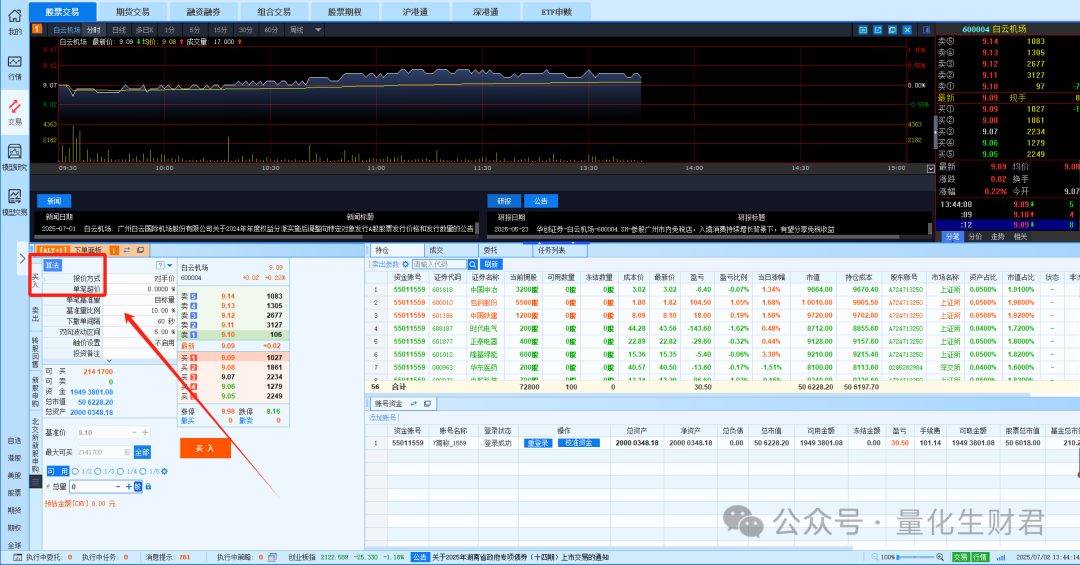Click the zoom-in magnifier in status bar
Image resolution: width=1080 pixels, height=565 pixels.
tap(940, 557)
